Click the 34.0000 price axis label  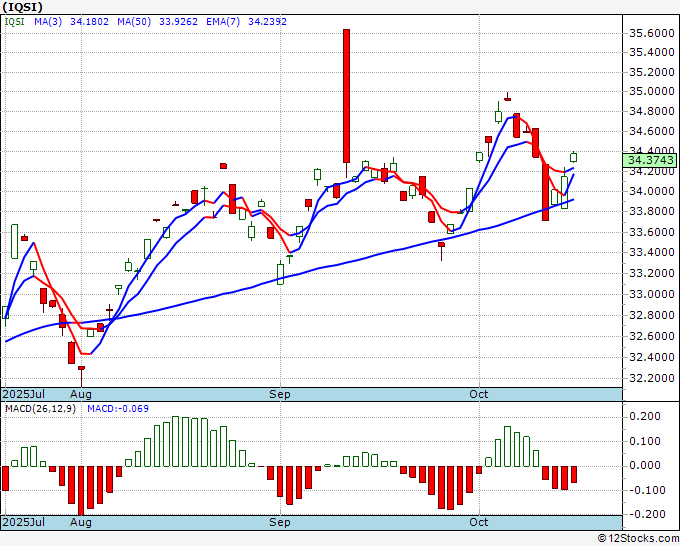652,191
